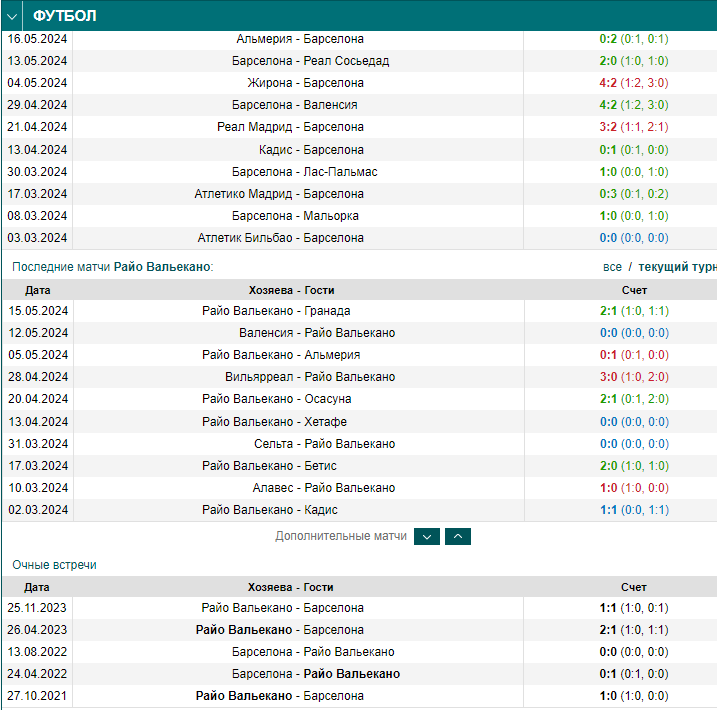Click the Очные встречи heading
Image resolution: width=717 pixels, height=710 pixels.
click(54, 565)
